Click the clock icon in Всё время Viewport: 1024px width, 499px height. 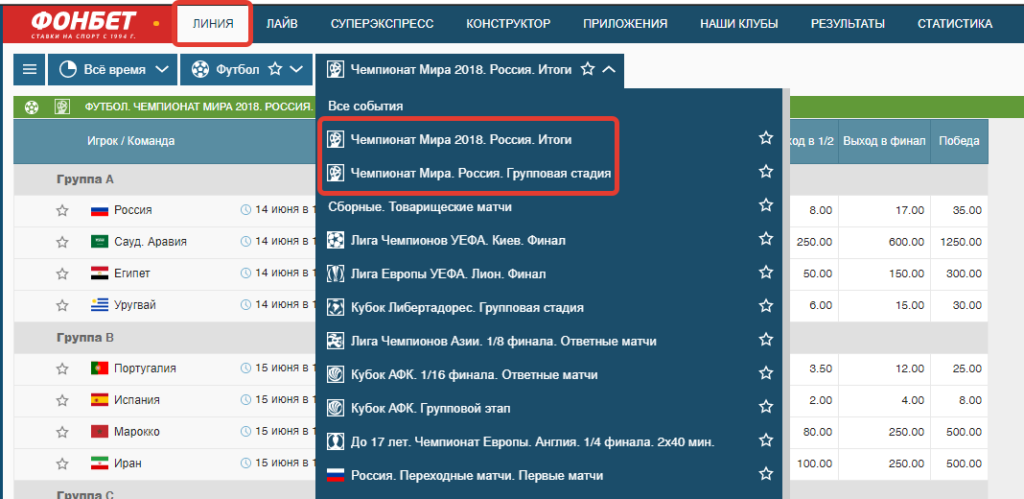68,69
